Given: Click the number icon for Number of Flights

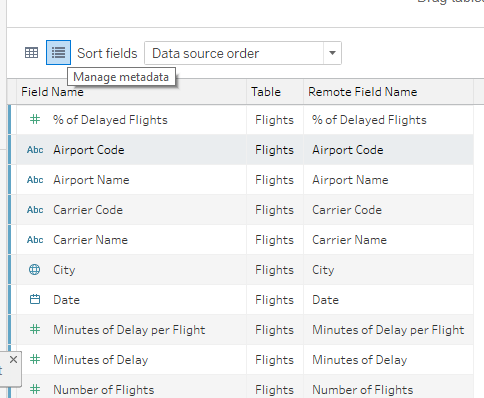Looking at the screenshot, I should pos(35,389).
